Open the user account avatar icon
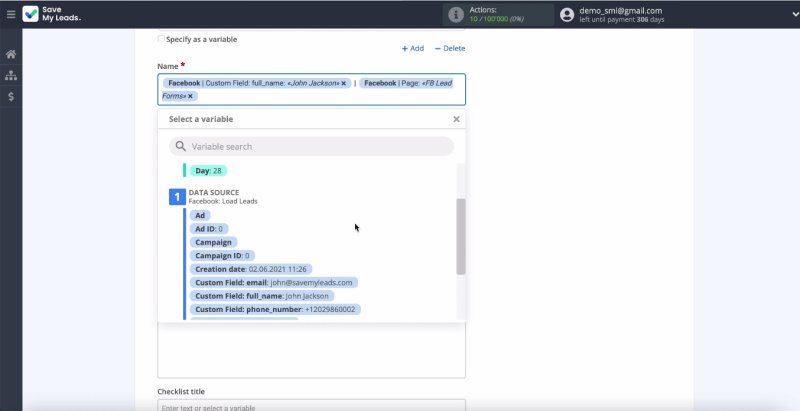 568,14
